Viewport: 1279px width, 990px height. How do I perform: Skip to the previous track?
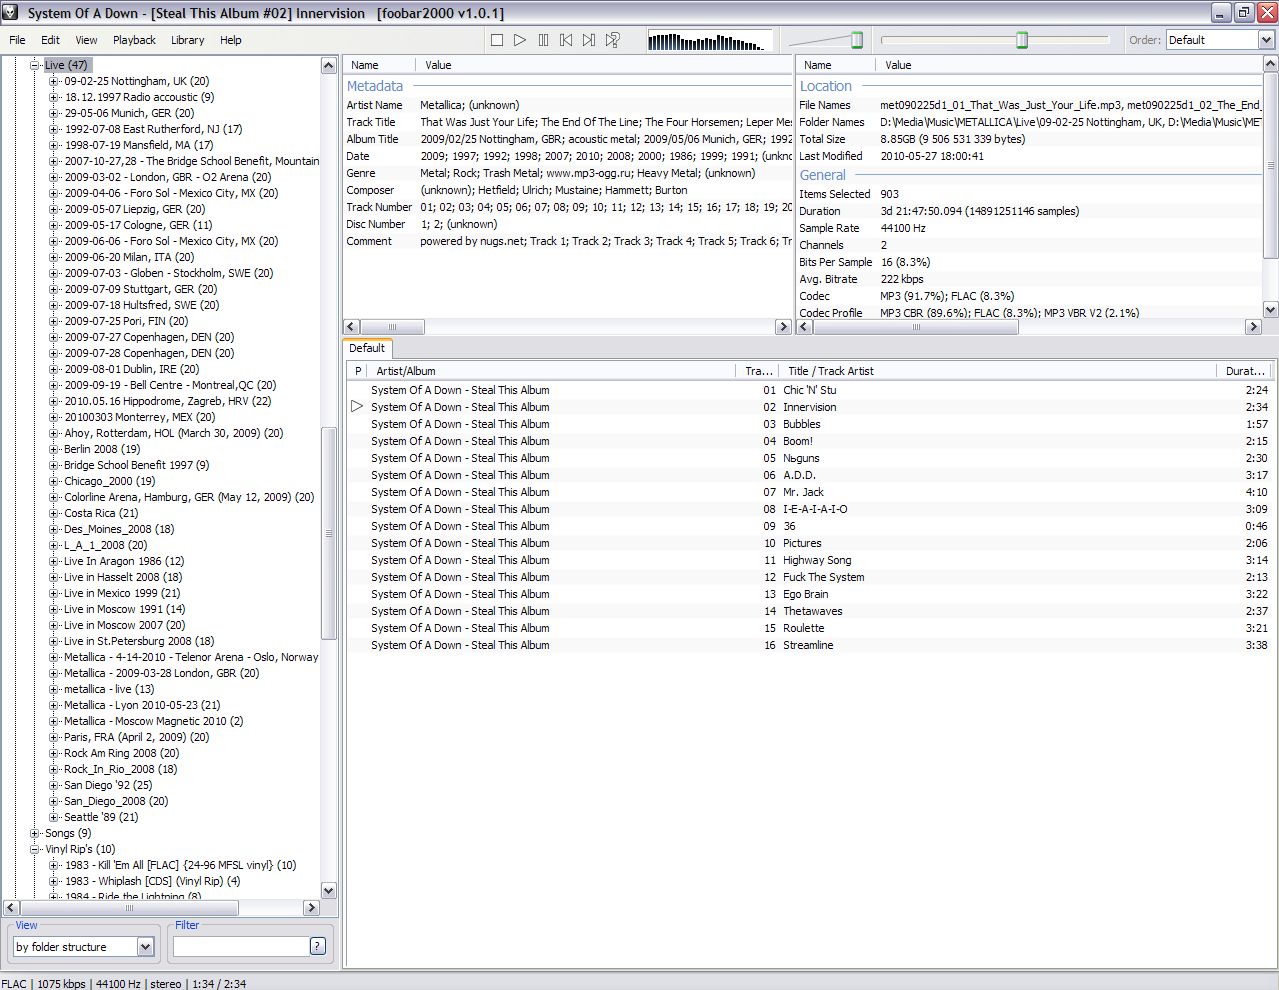566,40
